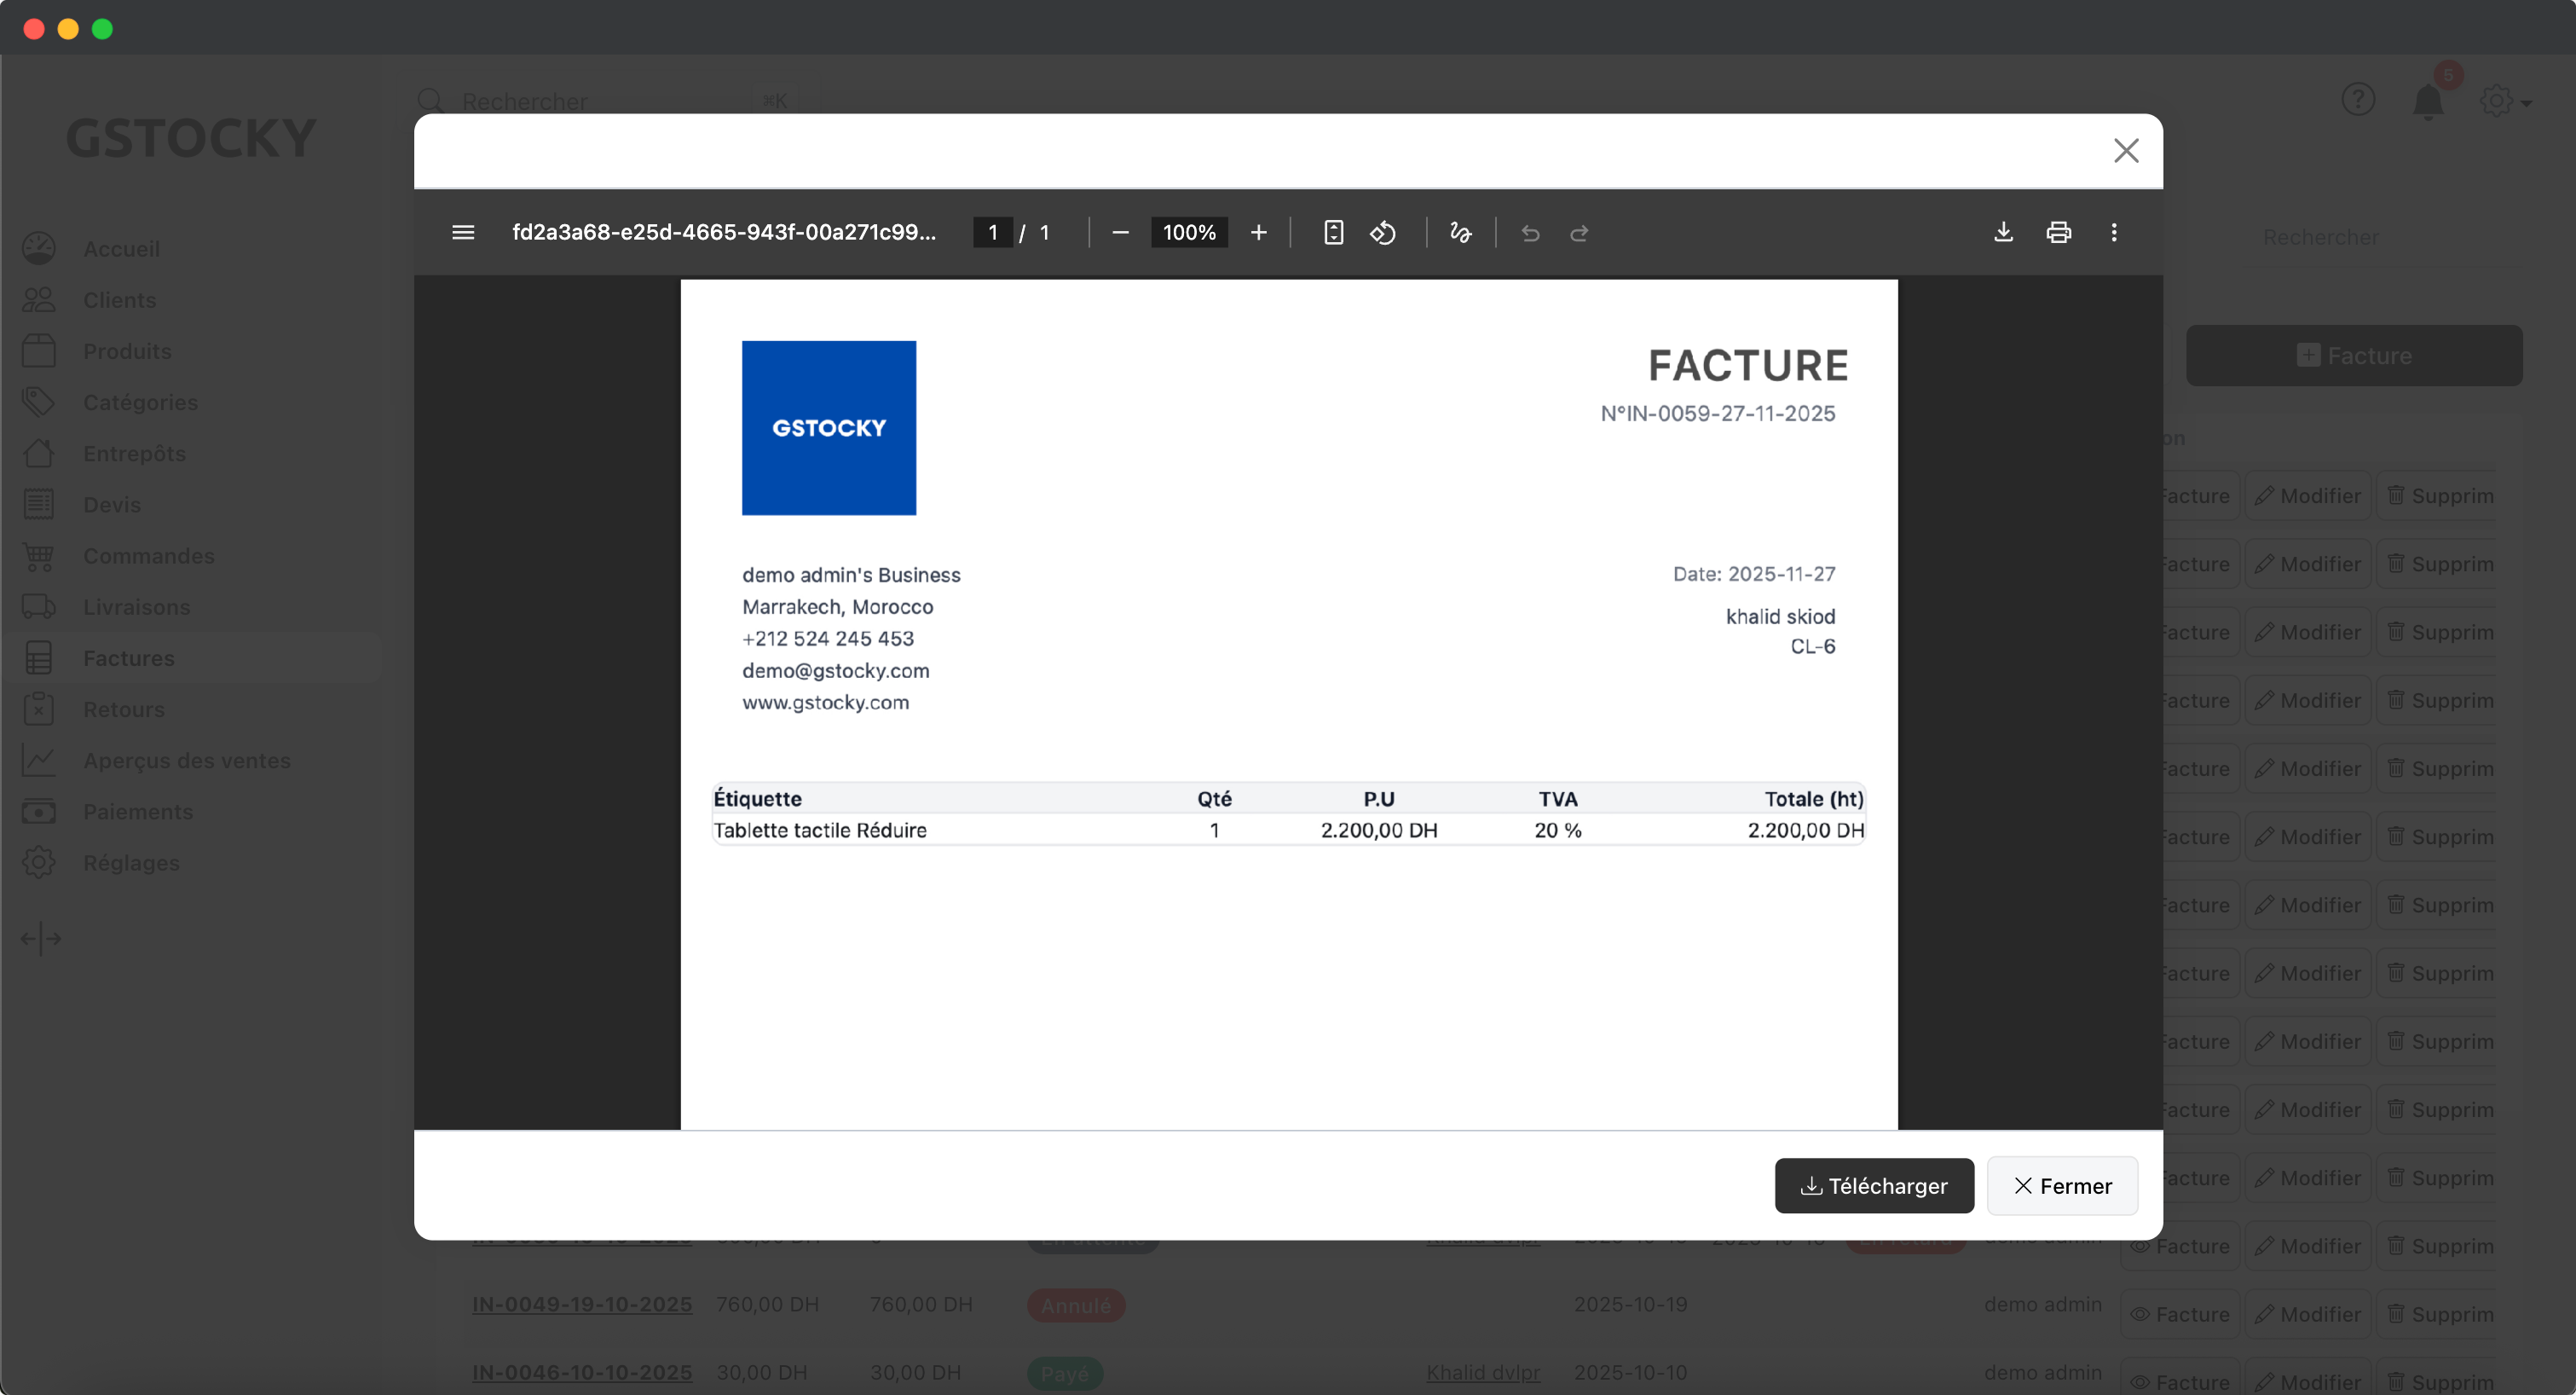Viewport: 2576px width, 1395px height.
Task: Open the Factures sidebar menu item
Action: pyautogui.click(x=128, y=658)
